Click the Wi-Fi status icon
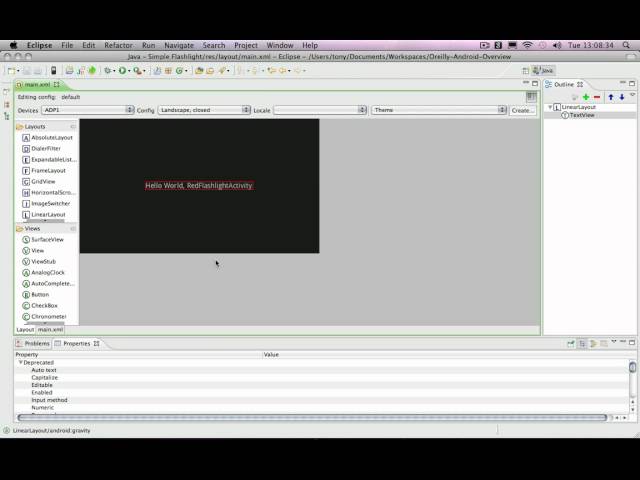640x480 pixels. pos(527,45)
